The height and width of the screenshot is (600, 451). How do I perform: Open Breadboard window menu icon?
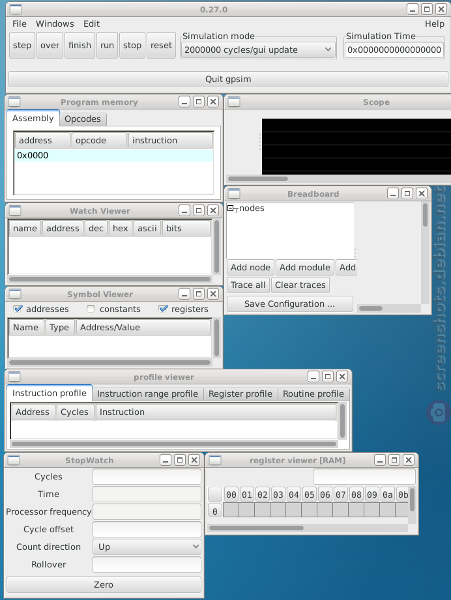234,194
